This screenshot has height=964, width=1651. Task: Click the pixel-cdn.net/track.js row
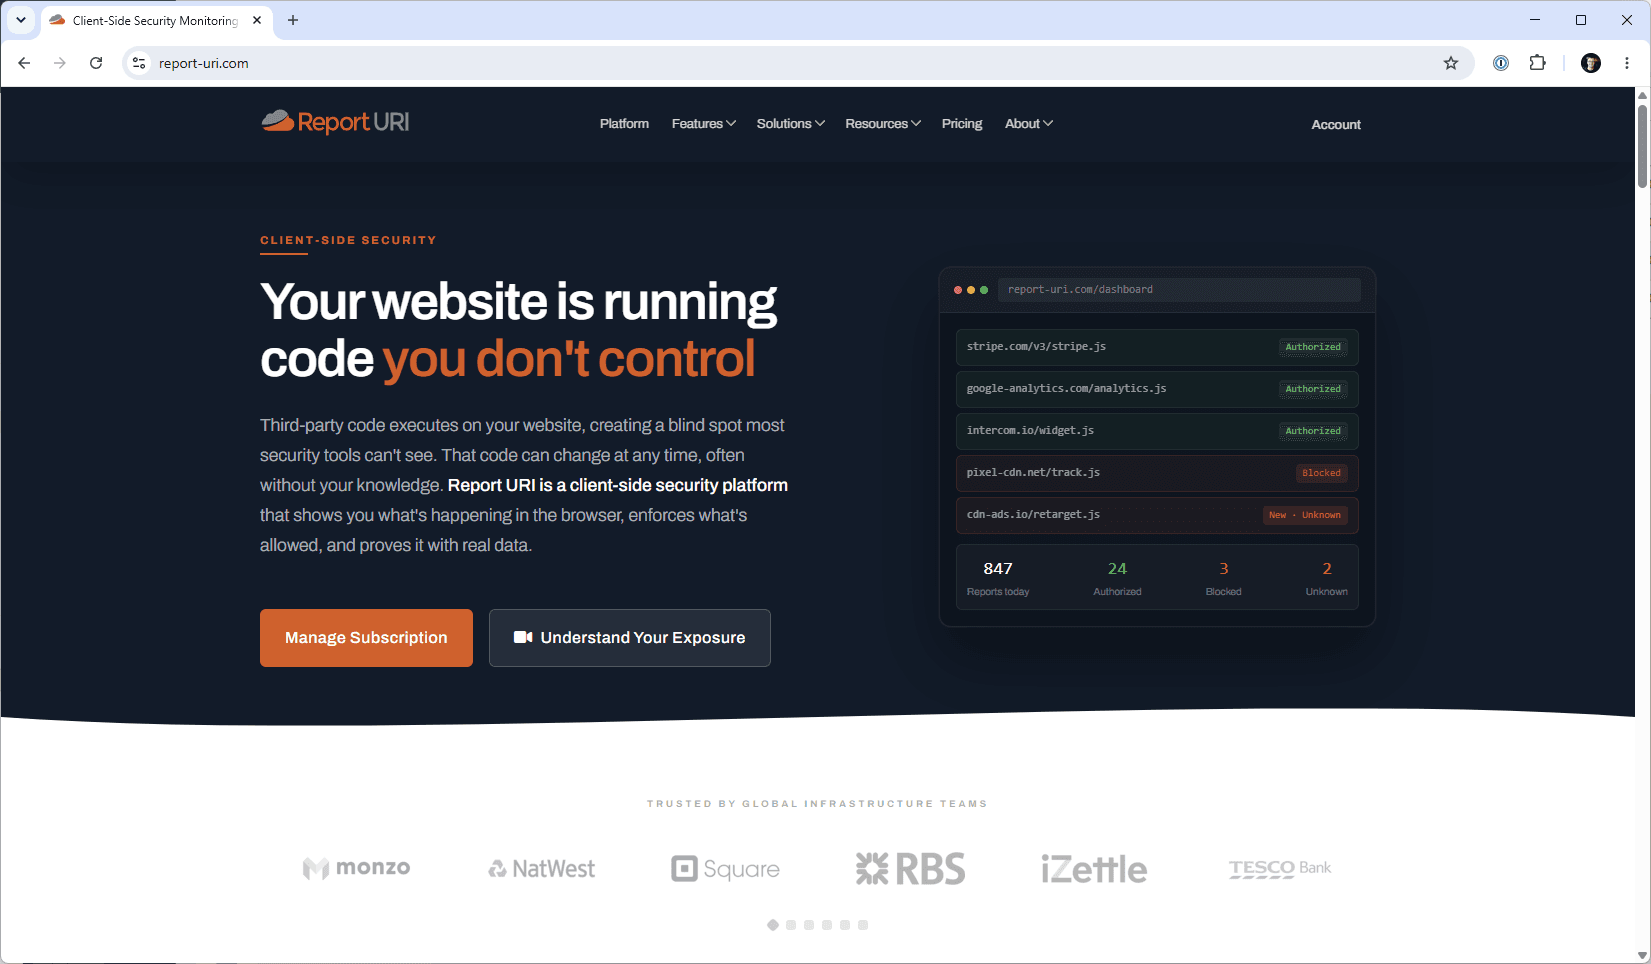pyautogui.click(x=1157, y=473)
